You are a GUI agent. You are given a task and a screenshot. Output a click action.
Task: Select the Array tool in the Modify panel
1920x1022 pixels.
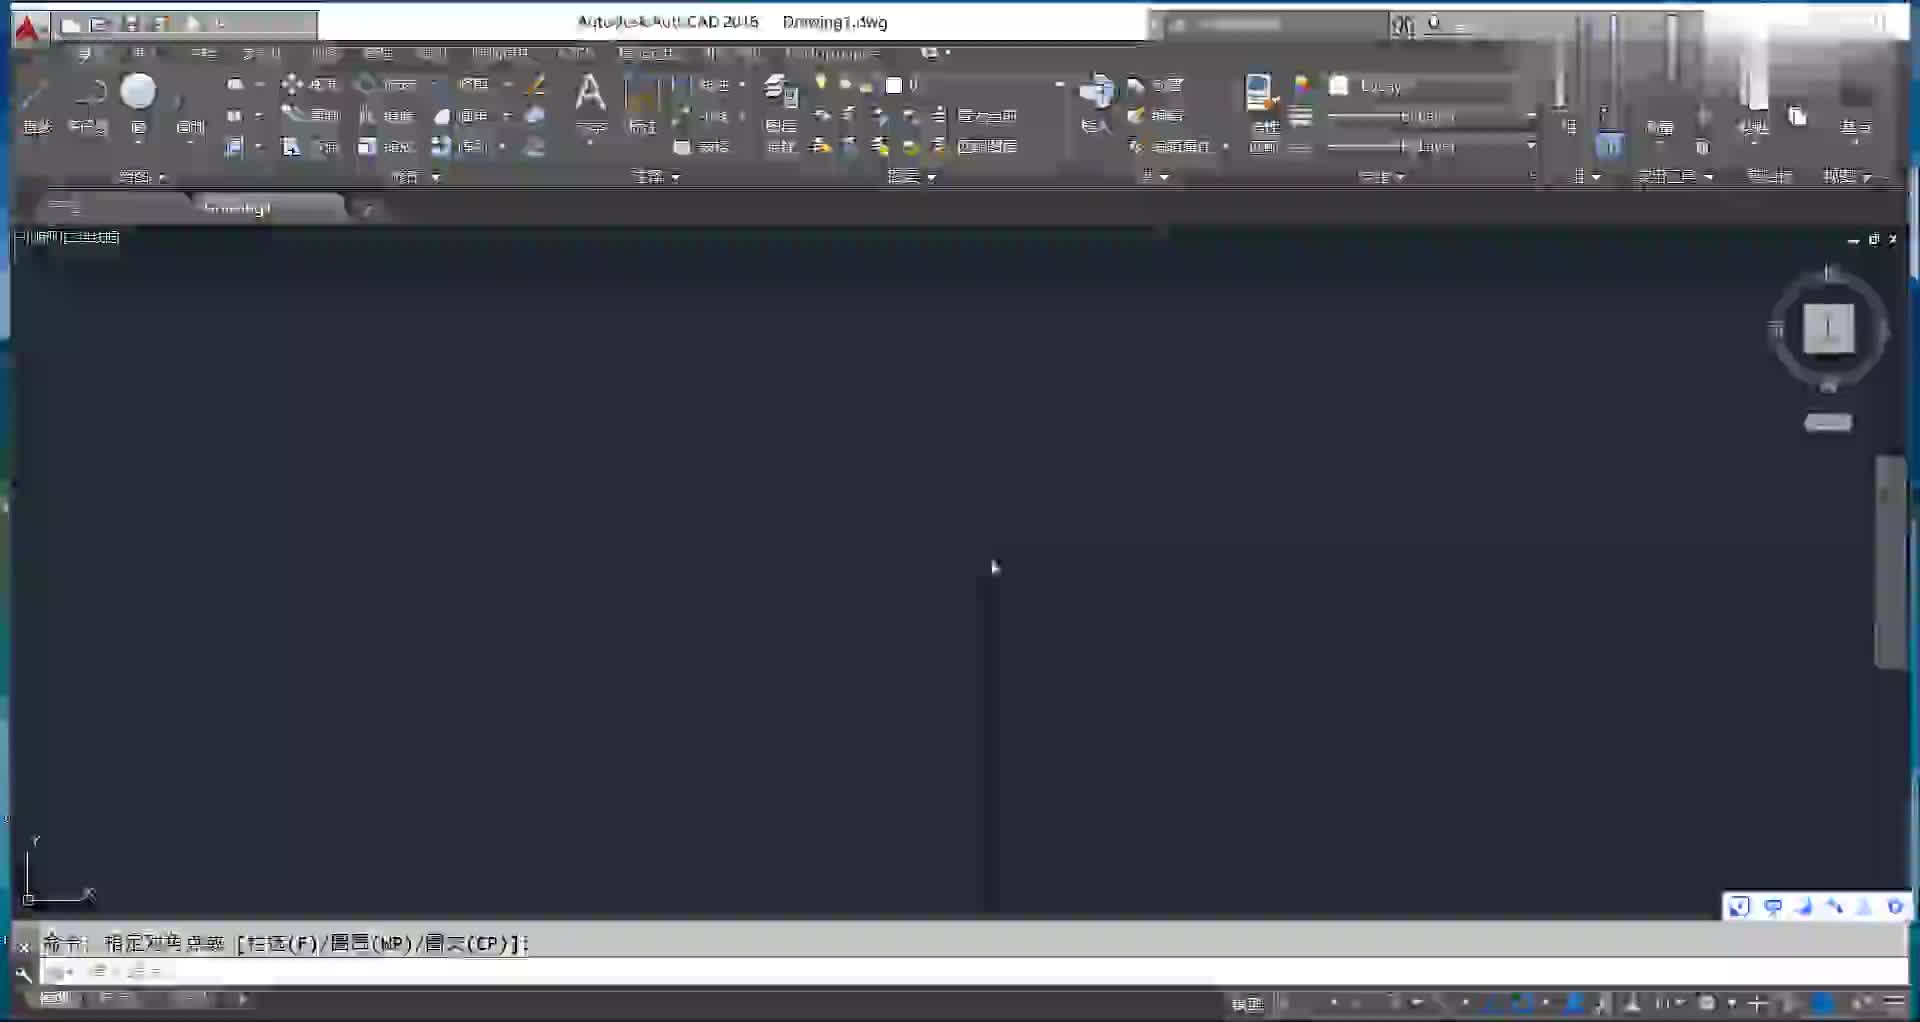point(460,146)
